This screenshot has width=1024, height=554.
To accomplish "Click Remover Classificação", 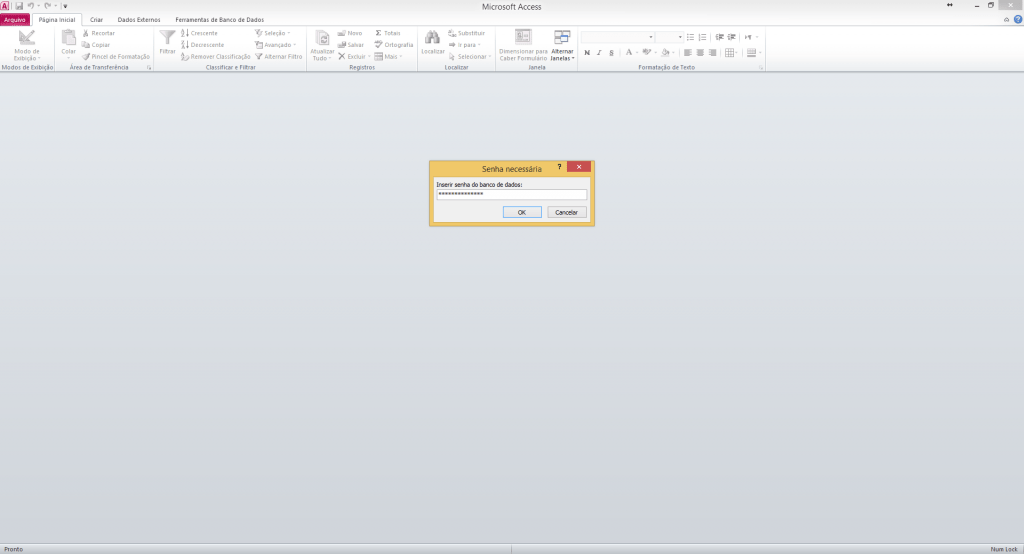I will tap(216, 57).
